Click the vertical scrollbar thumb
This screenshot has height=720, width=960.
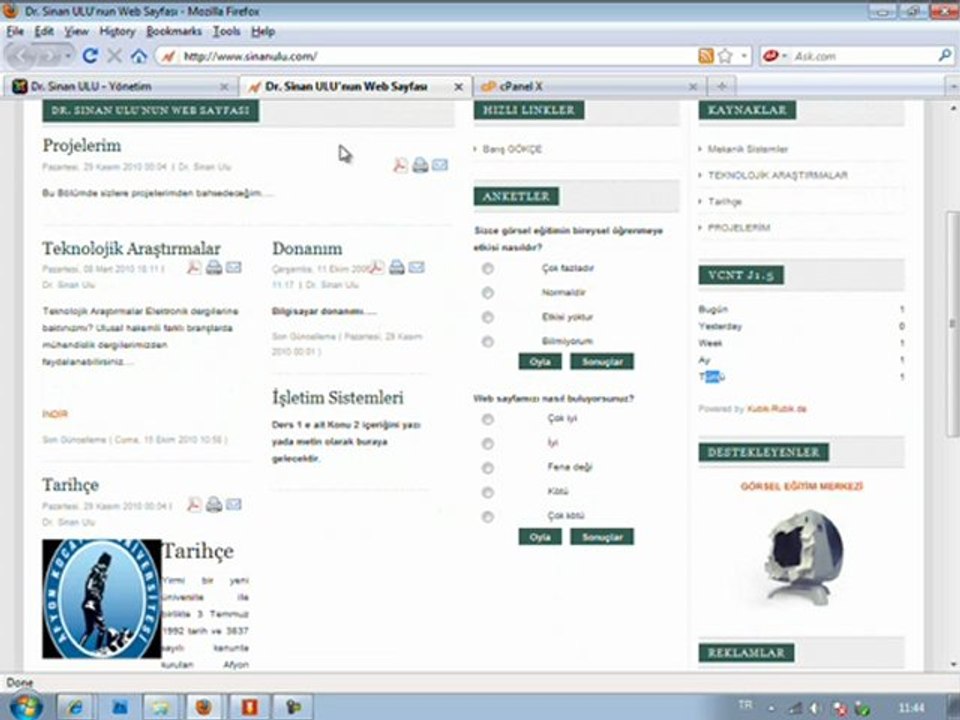(x=953, y=324)
